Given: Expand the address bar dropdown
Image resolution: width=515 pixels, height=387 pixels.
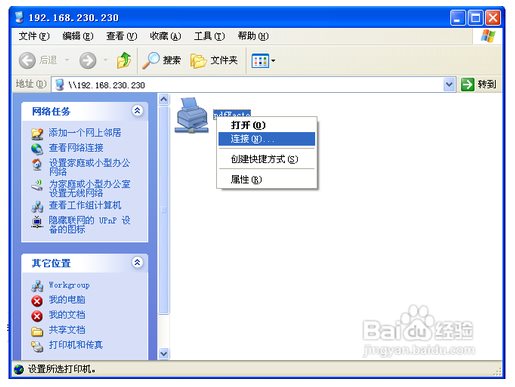Looking at the screenshot, I should 449,85.
